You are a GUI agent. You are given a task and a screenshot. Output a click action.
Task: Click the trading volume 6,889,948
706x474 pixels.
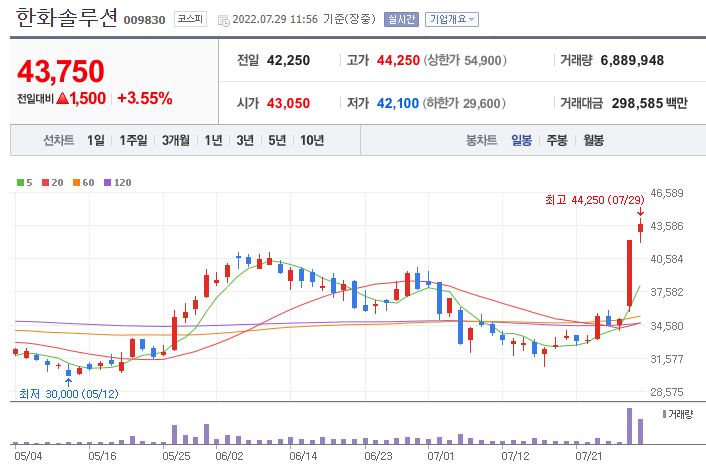click(632, 60)
